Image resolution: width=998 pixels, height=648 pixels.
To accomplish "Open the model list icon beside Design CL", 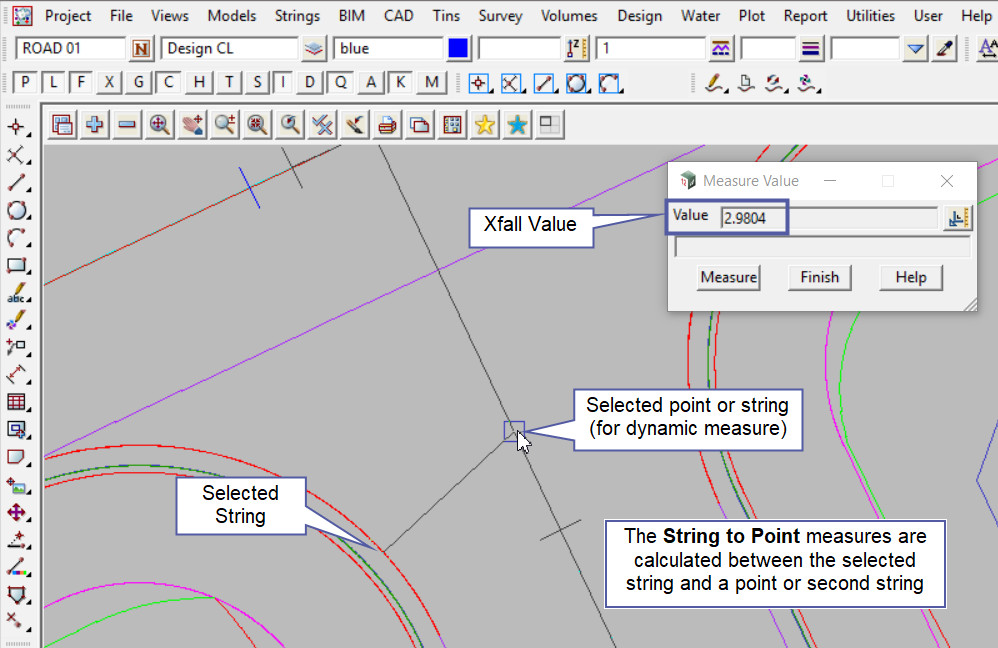I will point(315,49).
